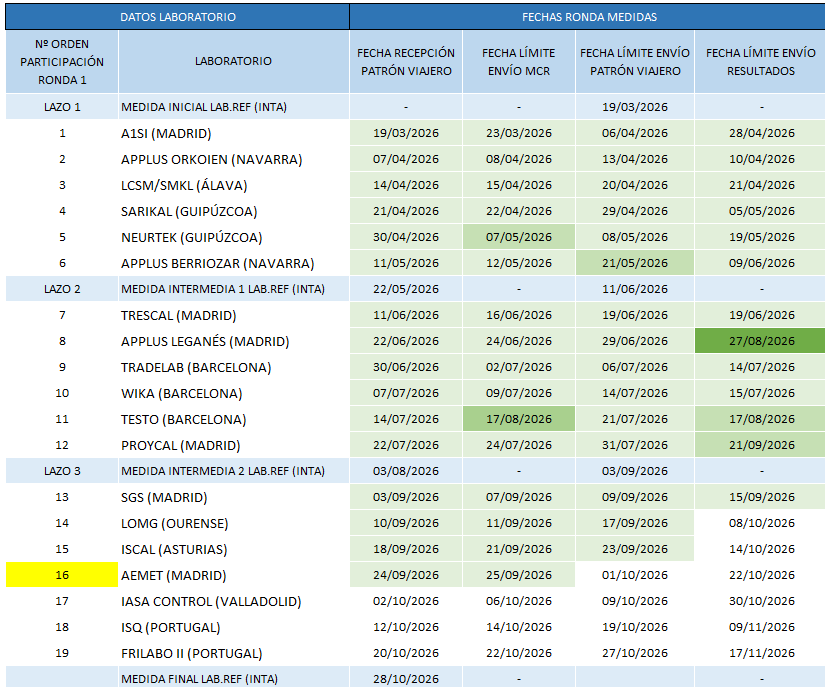This screenshot has height=687, width=825.
Task: Select the A1SI (MADRID) laboratory cell
Action: pos(234,133)
